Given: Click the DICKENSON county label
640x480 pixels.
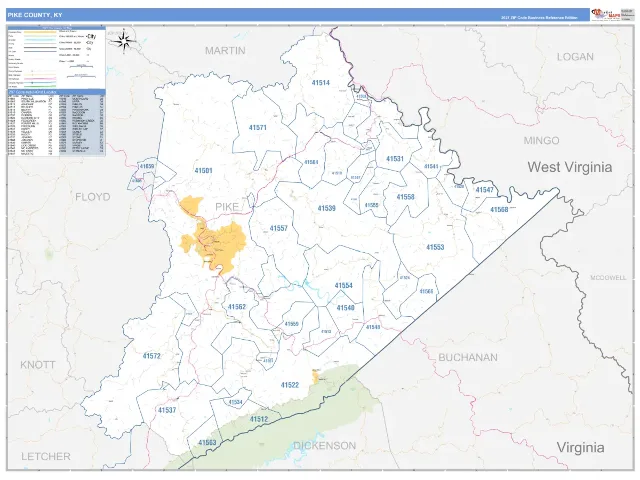Looking at the screenshot, I should point(325,446).
